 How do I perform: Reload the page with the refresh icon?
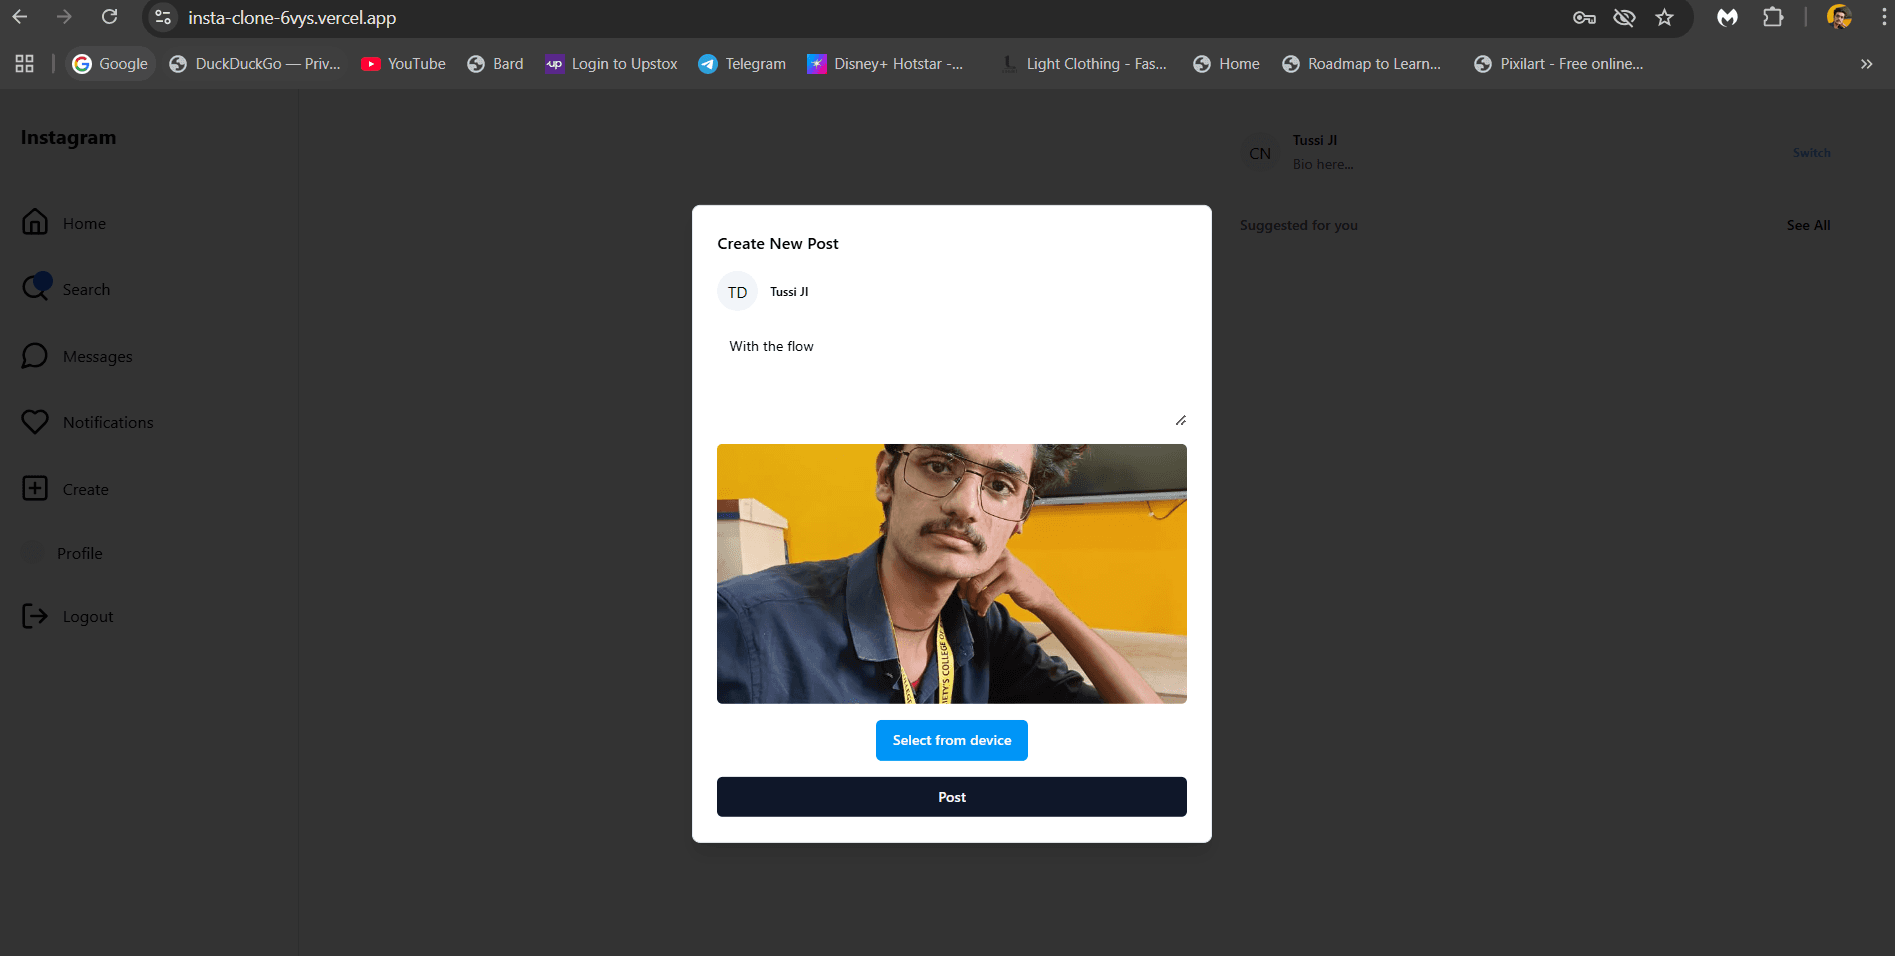(x=110, y=17)
